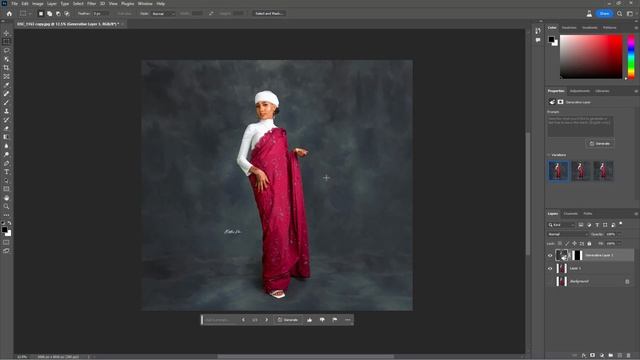The image size is (640, 360).
Task: Hide Layer 1 via its eye icon
Action: click(x=550, y=269)
